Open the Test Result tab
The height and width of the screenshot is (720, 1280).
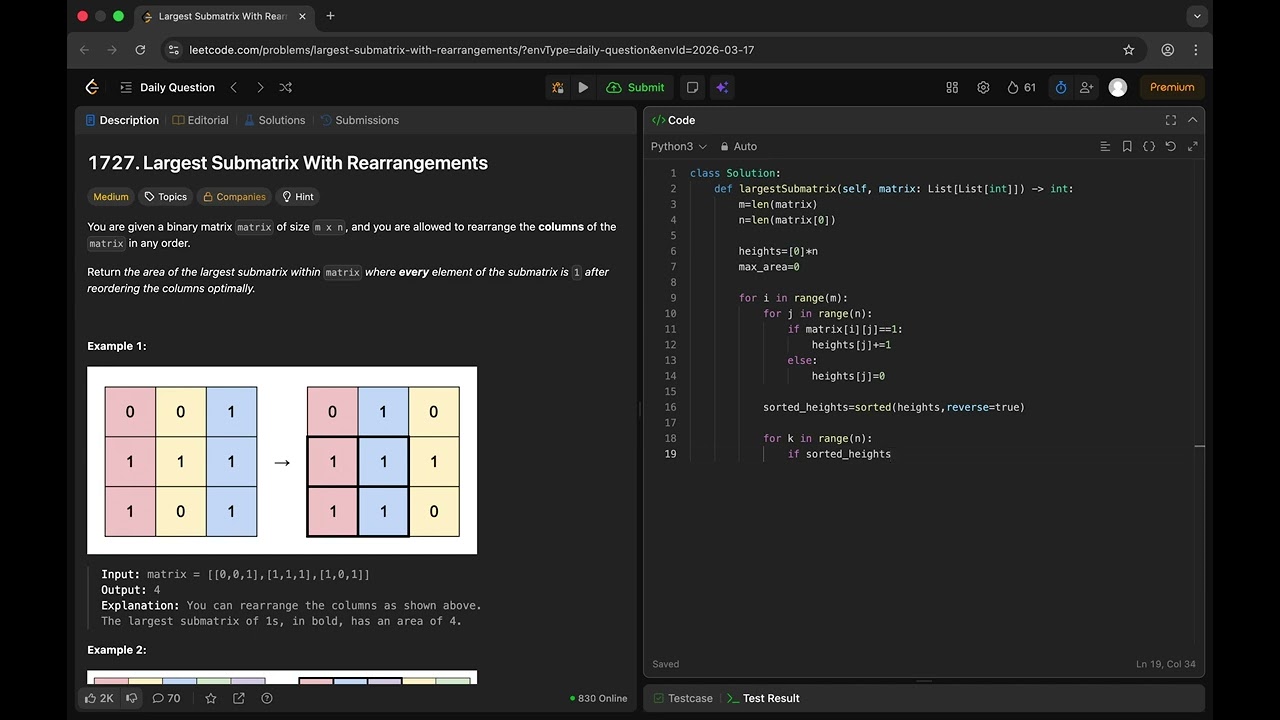tap(763, 698)
